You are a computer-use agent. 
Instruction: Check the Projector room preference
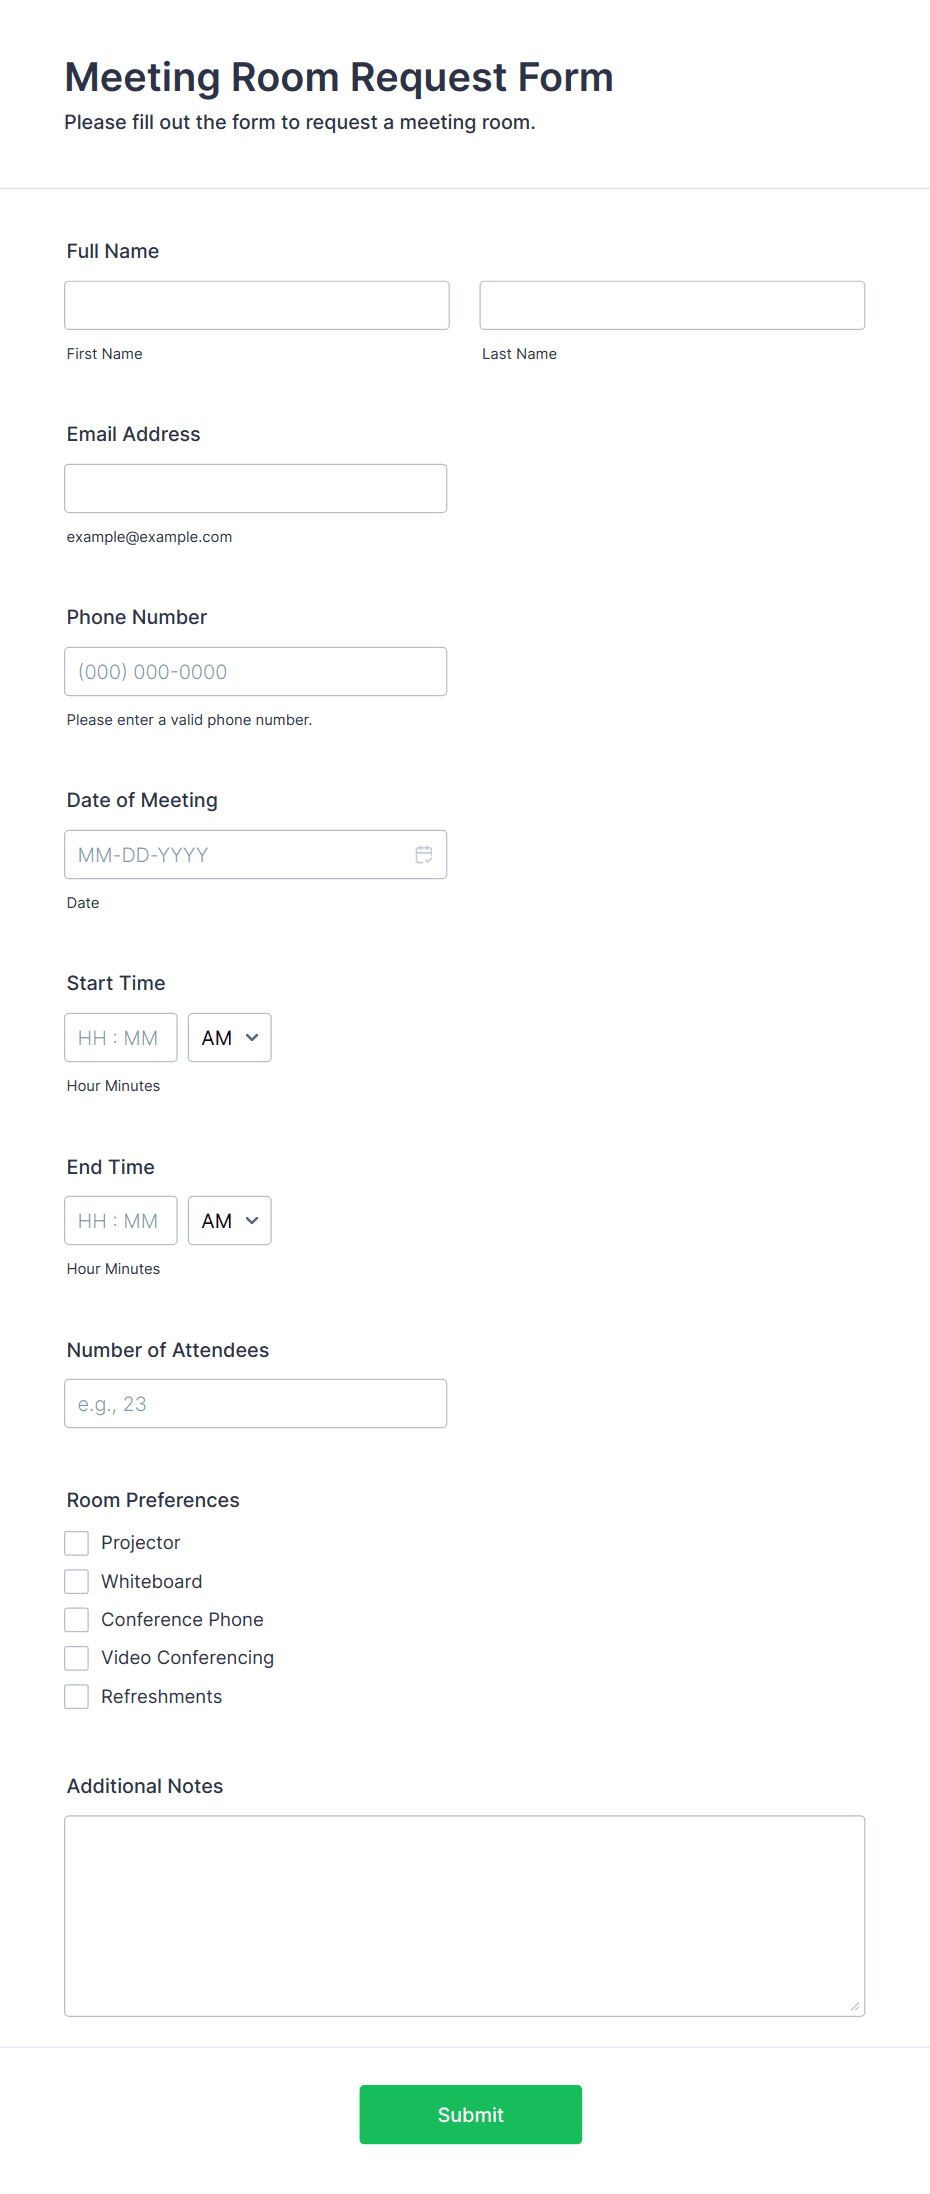76,1542
